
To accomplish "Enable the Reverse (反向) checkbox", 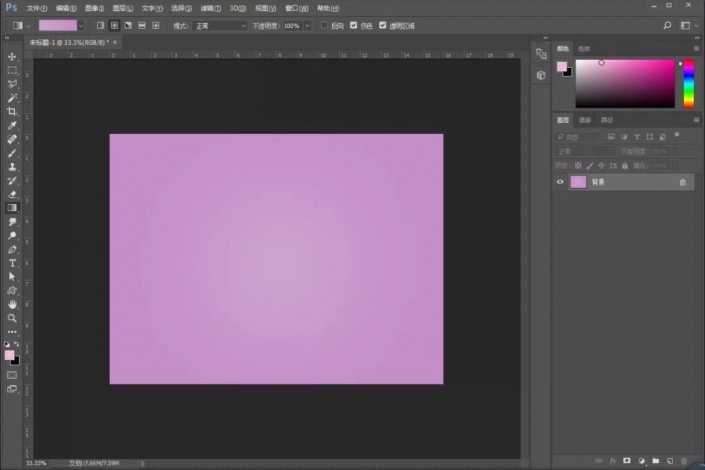I will pos(325,25).
